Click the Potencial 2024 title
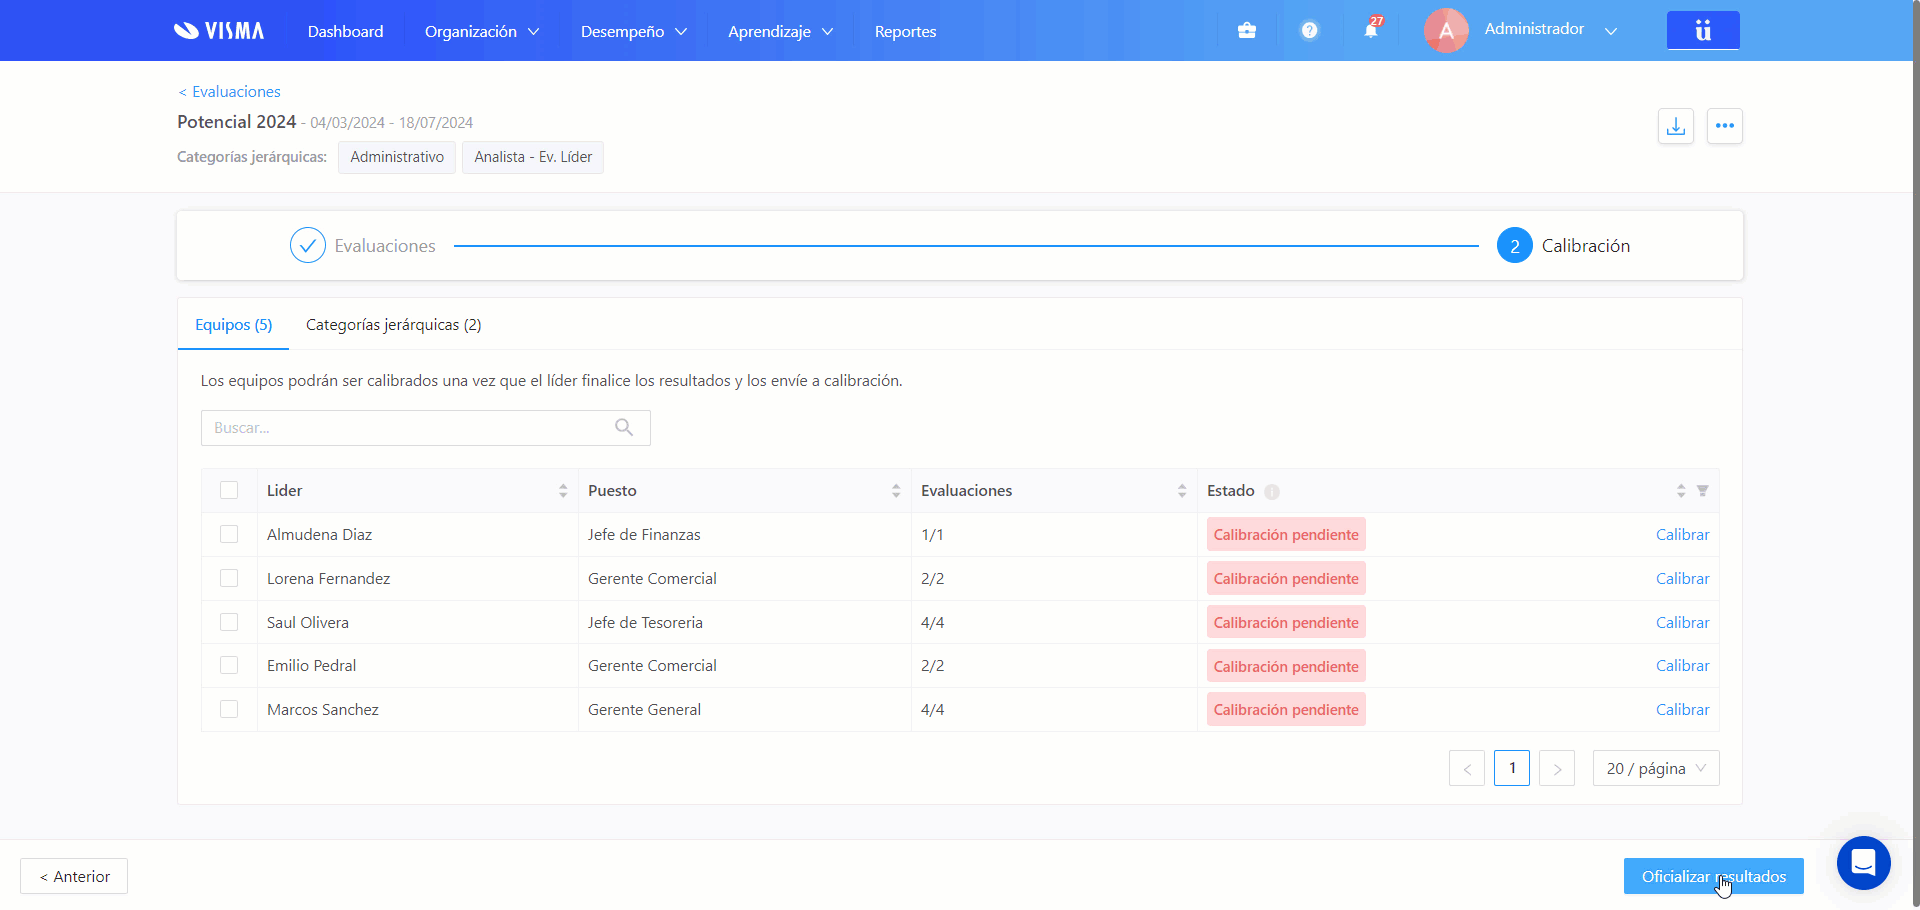The image size is (1920, 910). click(x=236, y=122)
